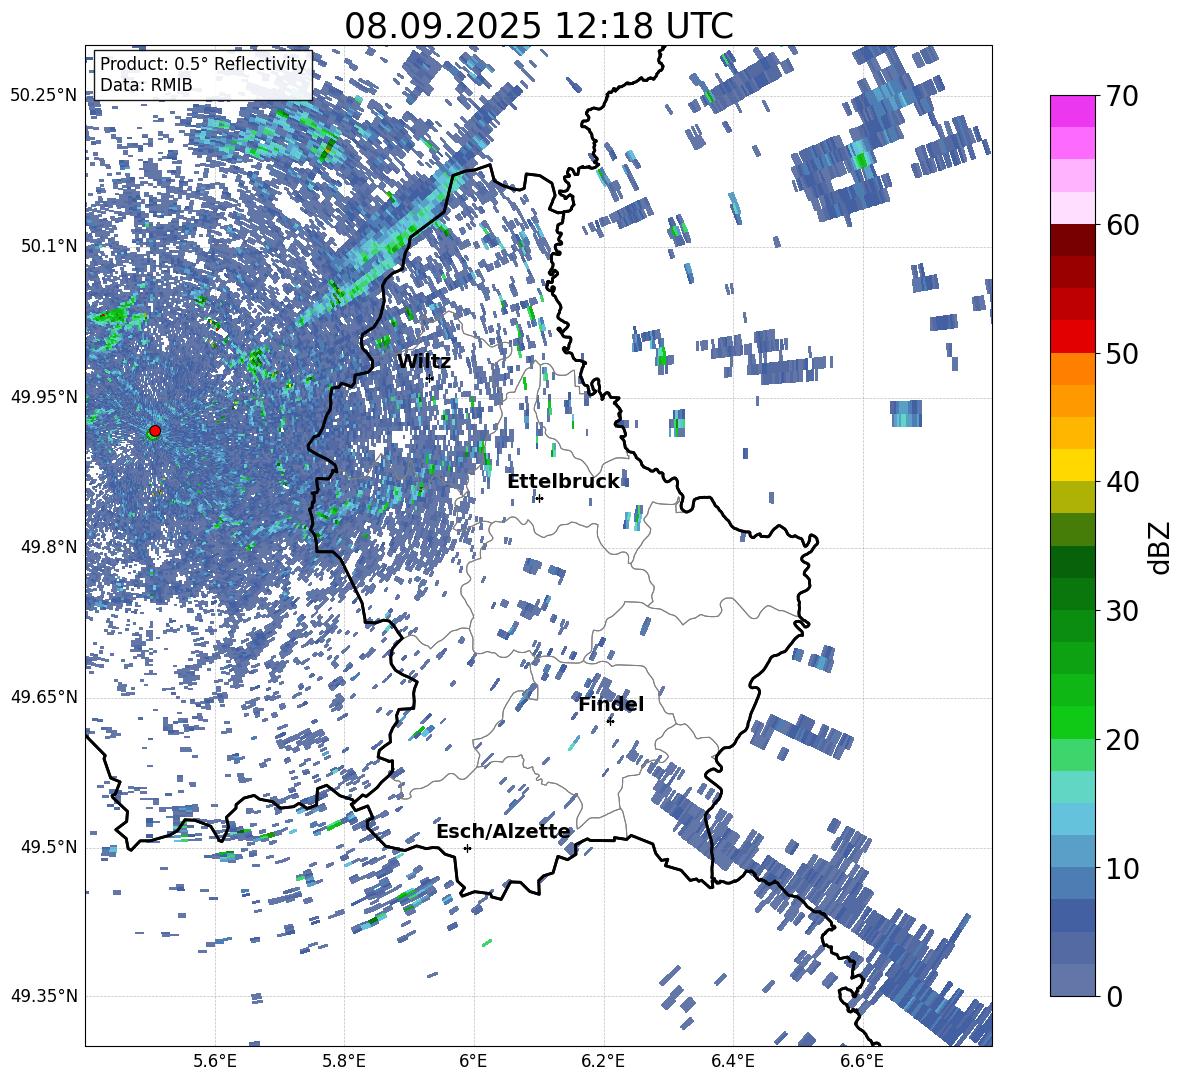Viewport: 1184px width, 1081px height.
Task: Click the 50.1°N latitude label
Action: [x=49, y=246]
